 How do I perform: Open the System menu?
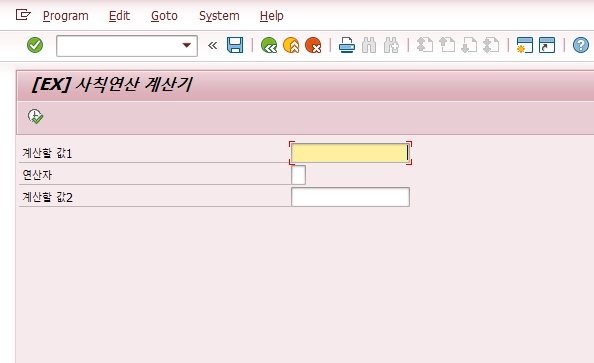tap(219, 16)
